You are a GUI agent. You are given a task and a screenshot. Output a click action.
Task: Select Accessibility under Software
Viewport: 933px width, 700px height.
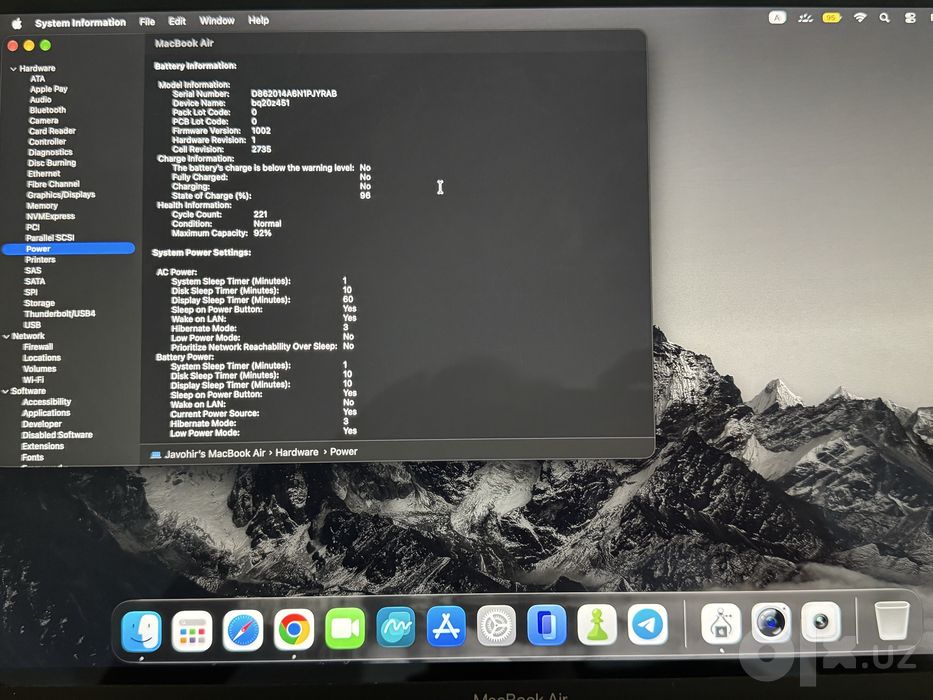click(46, 402)
